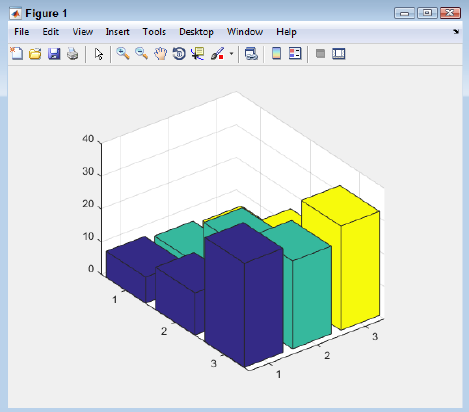Open the Window menu

[245, 32]
